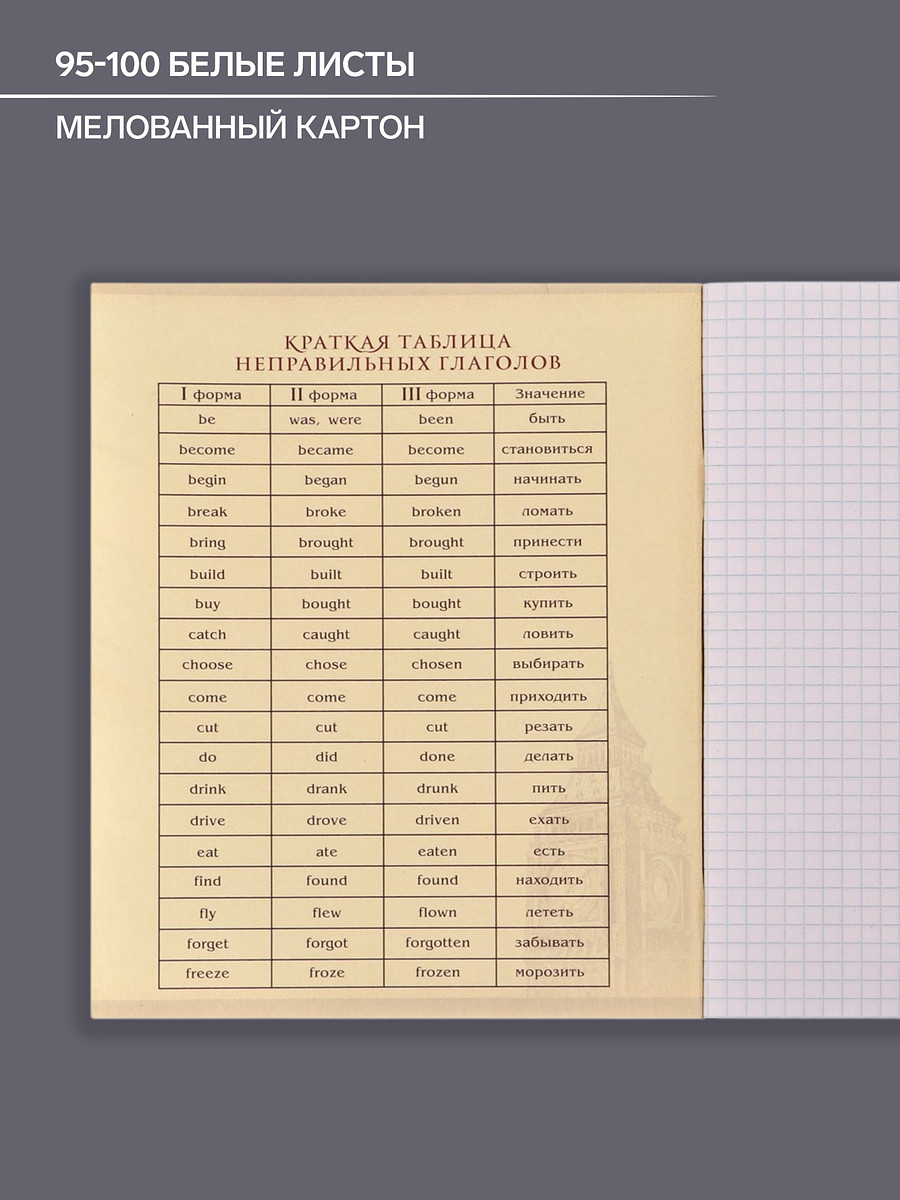Select the "ate" cell
The height and width of the screenshot is (1200, 900).
pyautogui.click(x=326, y=852)
